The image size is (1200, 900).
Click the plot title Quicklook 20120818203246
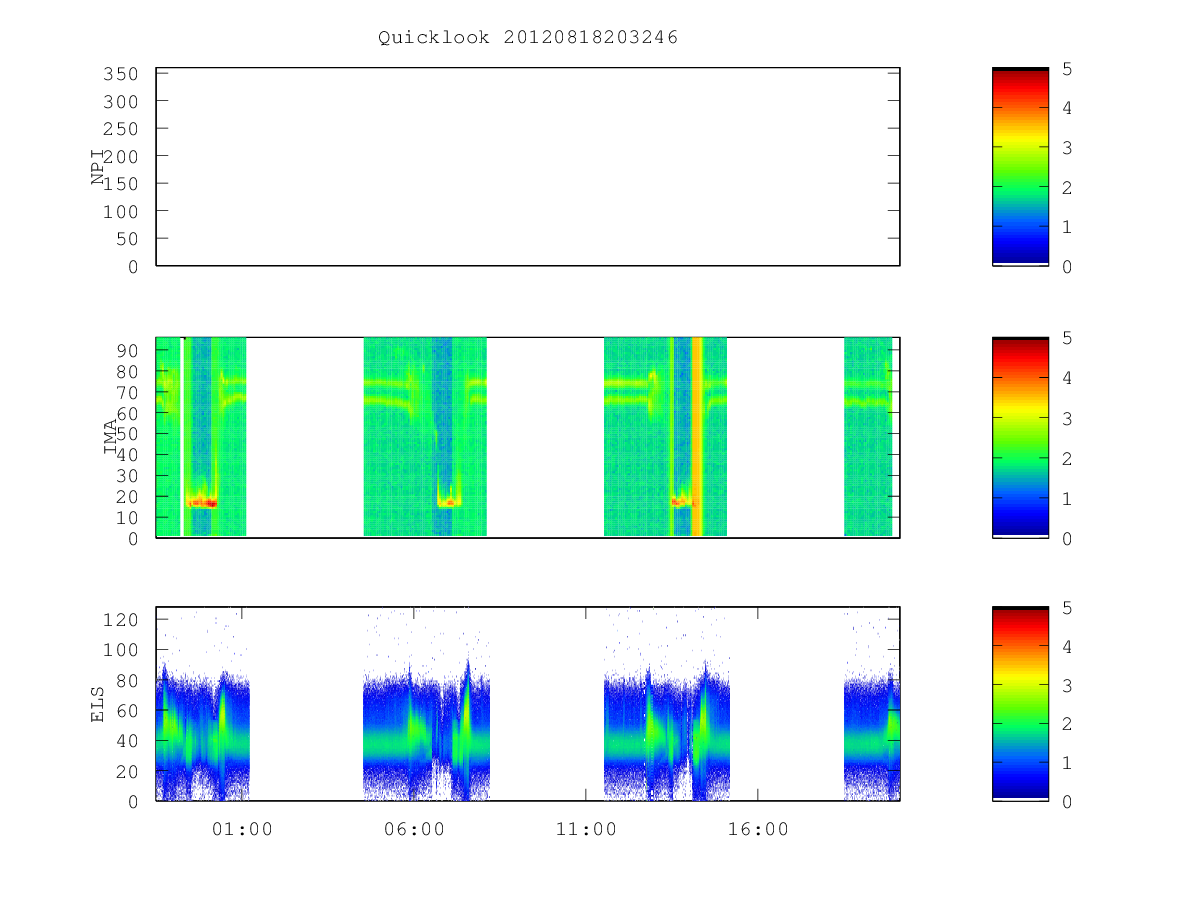point(528,38)
